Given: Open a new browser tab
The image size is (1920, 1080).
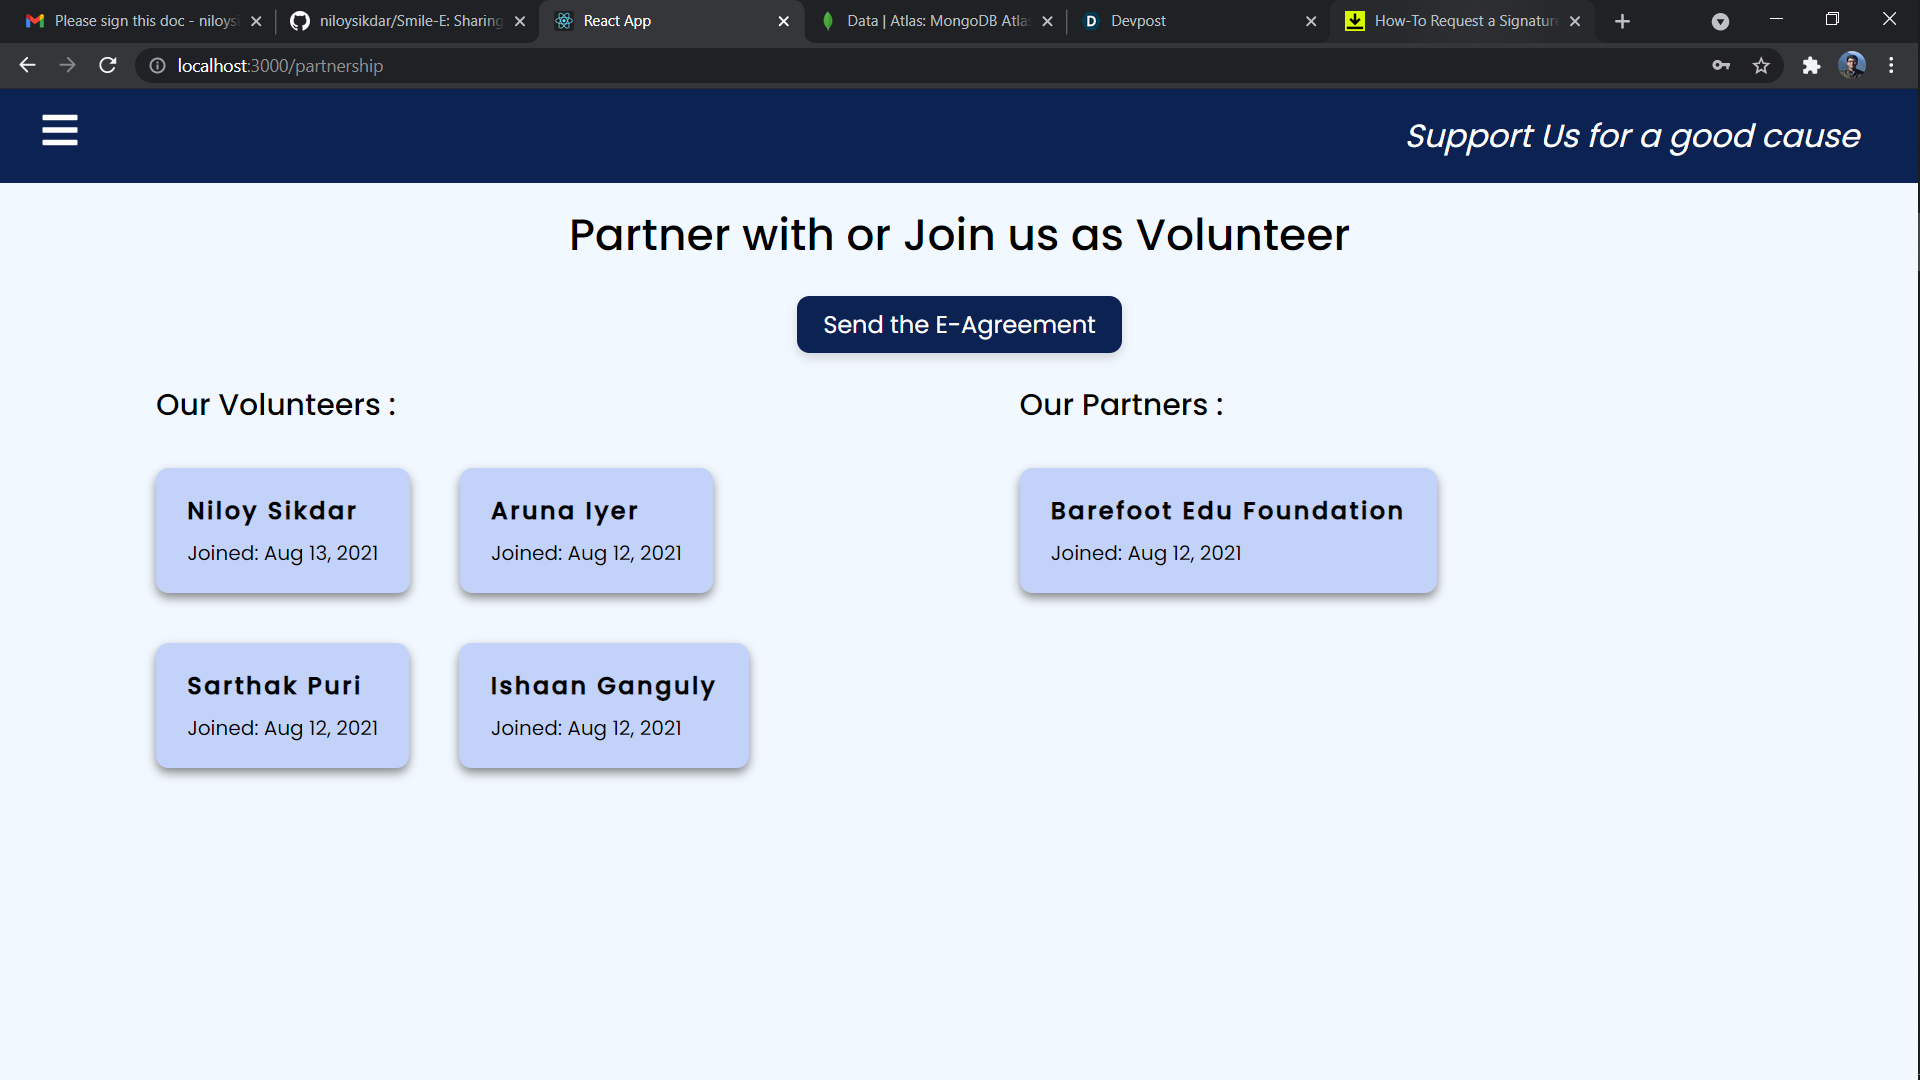Looking at the screenshot, I should pos(1622,21).
